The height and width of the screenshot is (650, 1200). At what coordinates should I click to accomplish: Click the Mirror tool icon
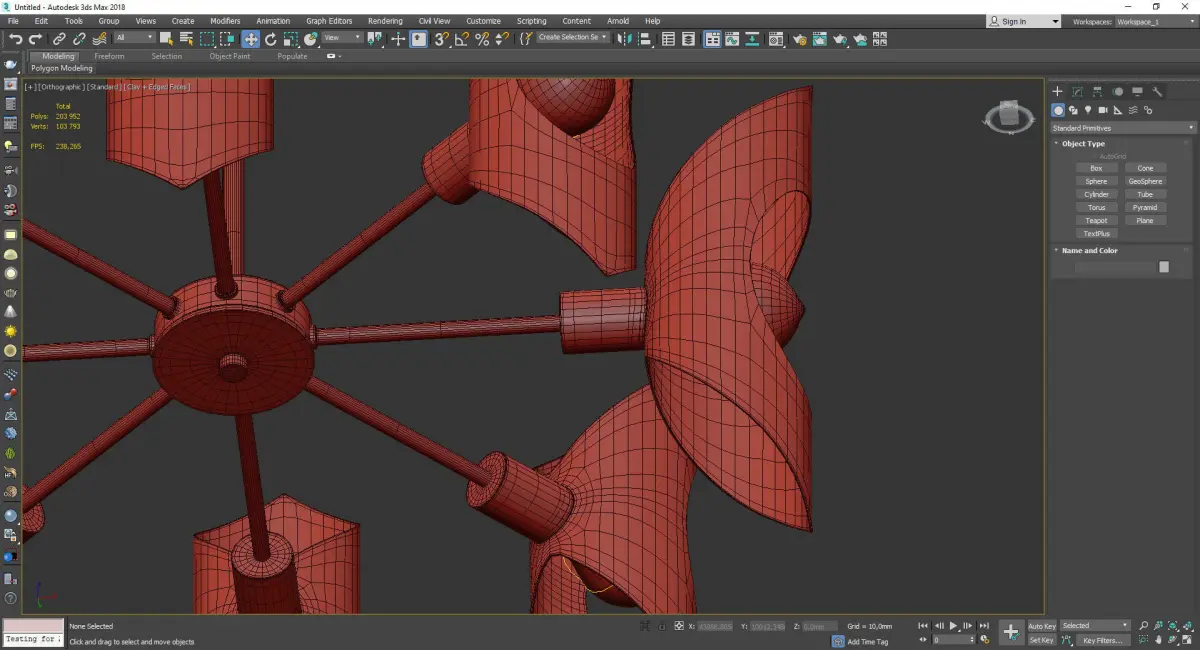pos(625,39)
